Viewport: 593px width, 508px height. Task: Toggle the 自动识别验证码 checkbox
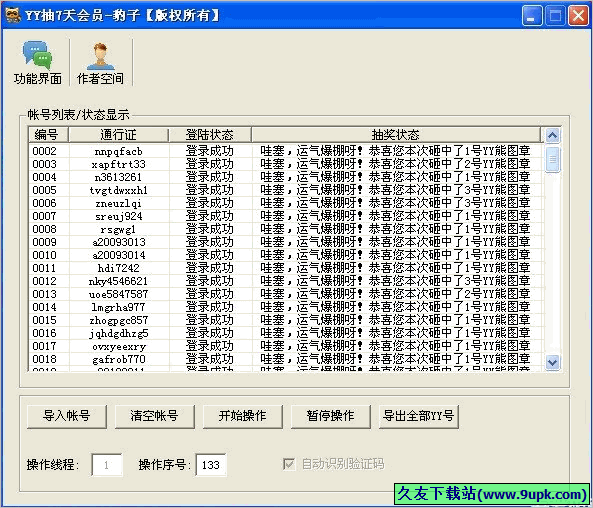(x=289, y=464)
